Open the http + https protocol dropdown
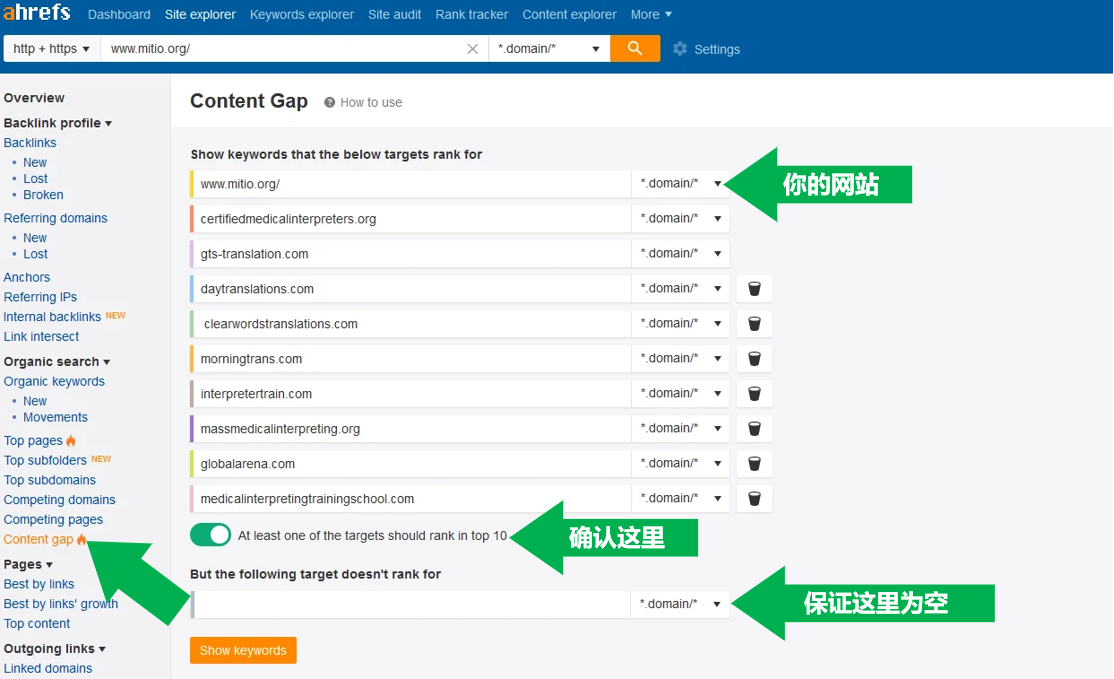The width and height of the screenshot is (1114, 679). point(51,48)
